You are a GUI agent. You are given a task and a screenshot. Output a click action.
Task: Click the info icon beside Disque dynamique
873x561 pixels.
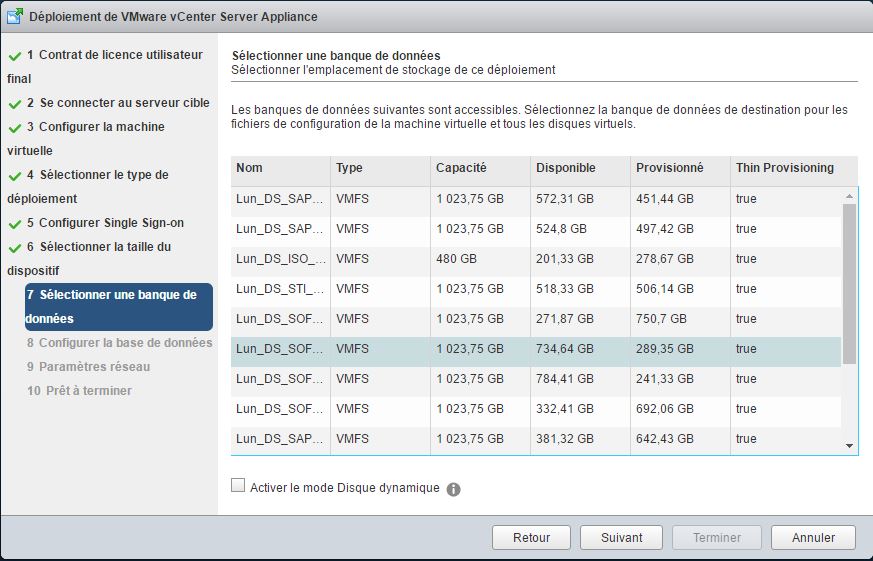coord(453,489)
